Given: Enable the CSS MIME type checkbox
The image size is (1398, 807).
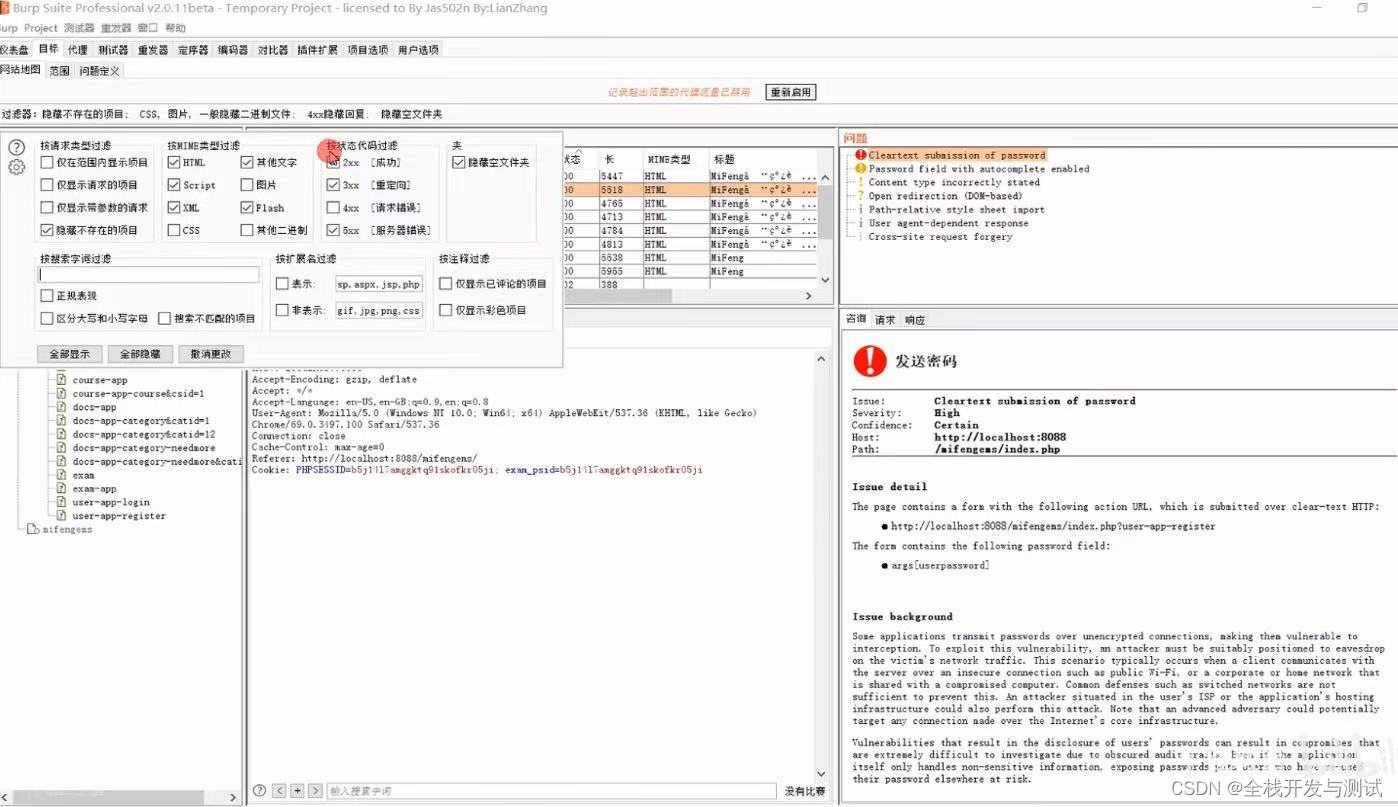Looking at the screenshot, I should (x=174, y=230).
